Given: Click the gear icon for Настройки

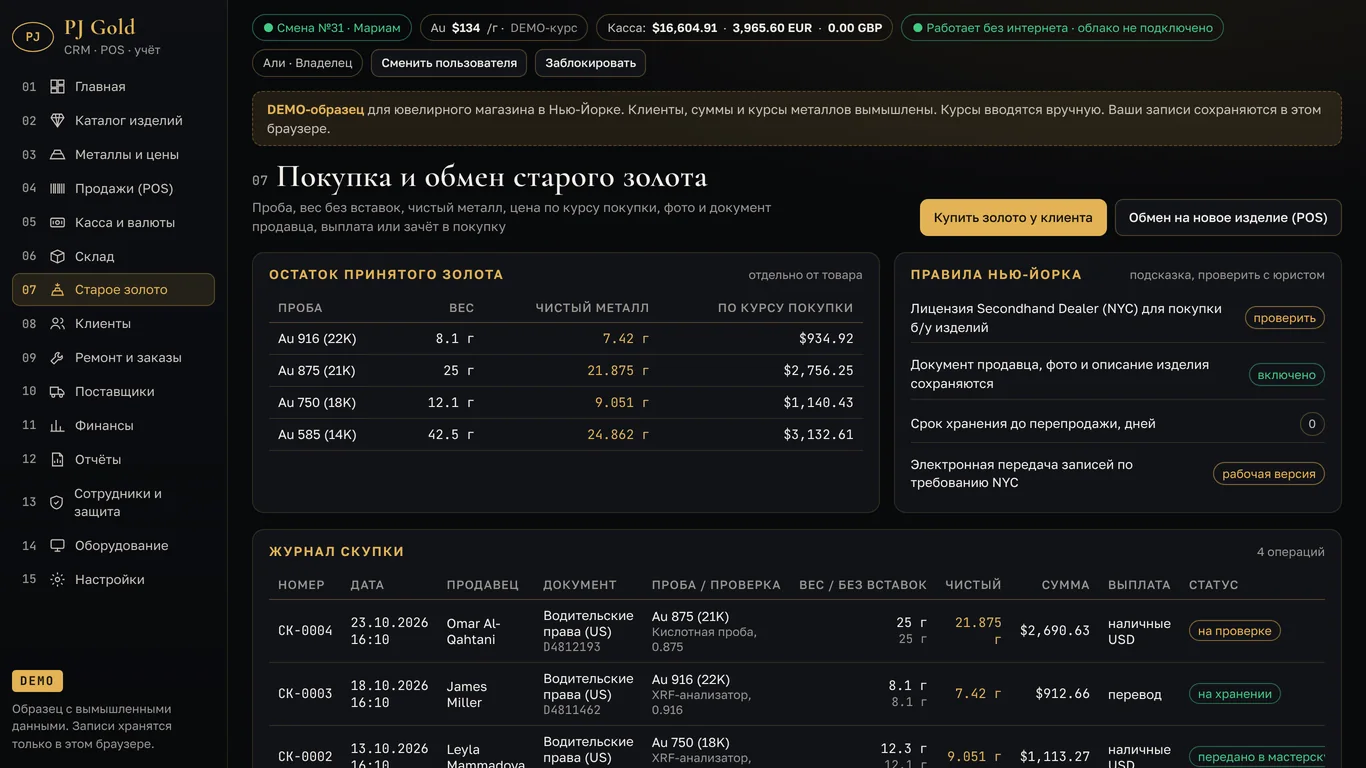Looking at the screenshot, I should (57, 580).
